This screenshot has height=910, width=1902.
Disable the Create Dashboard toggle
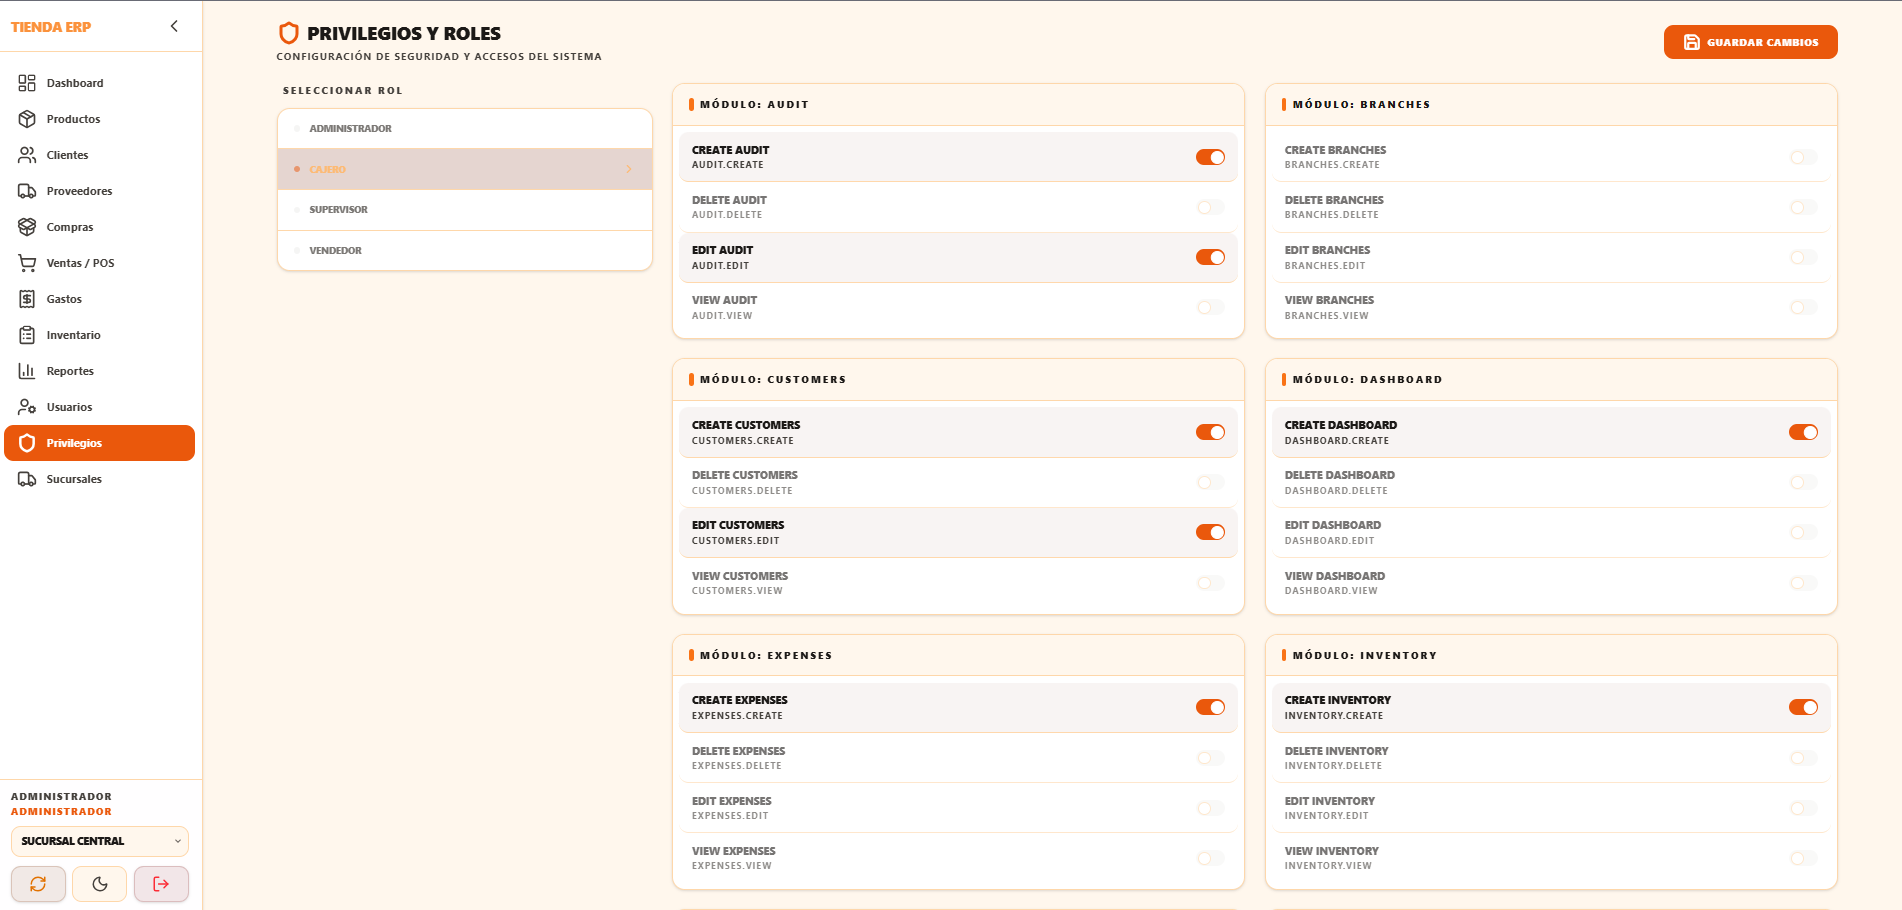tap(1803, 432)
